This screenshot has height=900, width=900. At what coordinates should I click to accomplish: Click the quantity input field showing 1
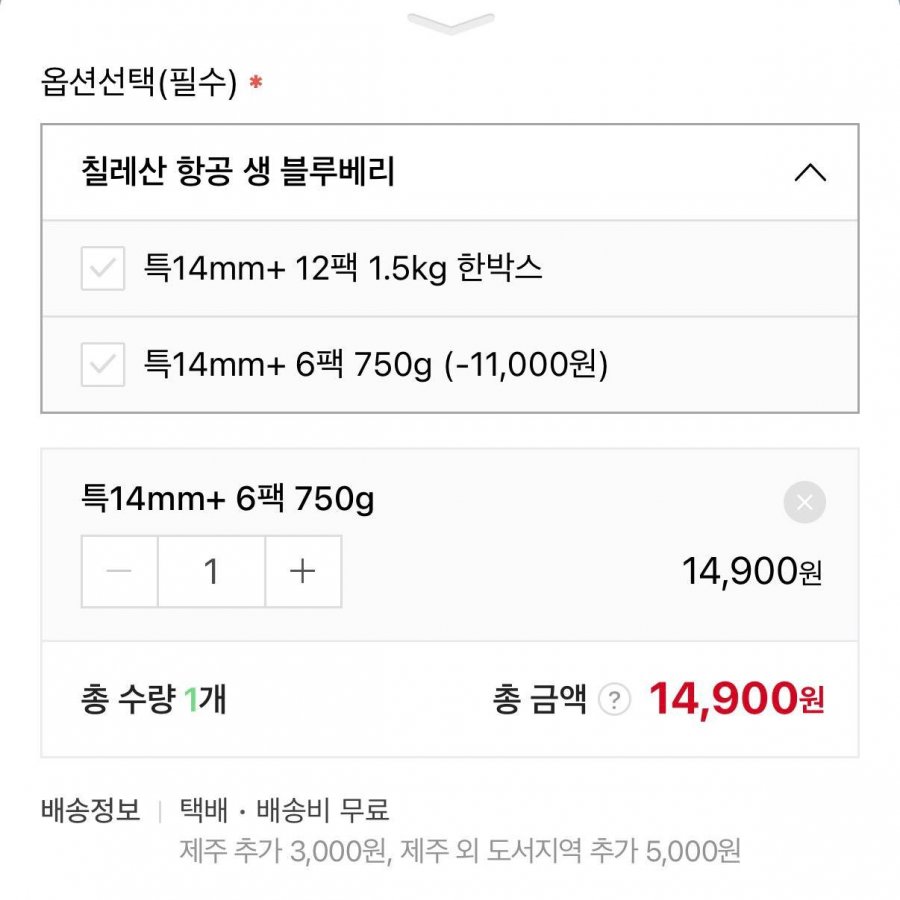point(211,571)
